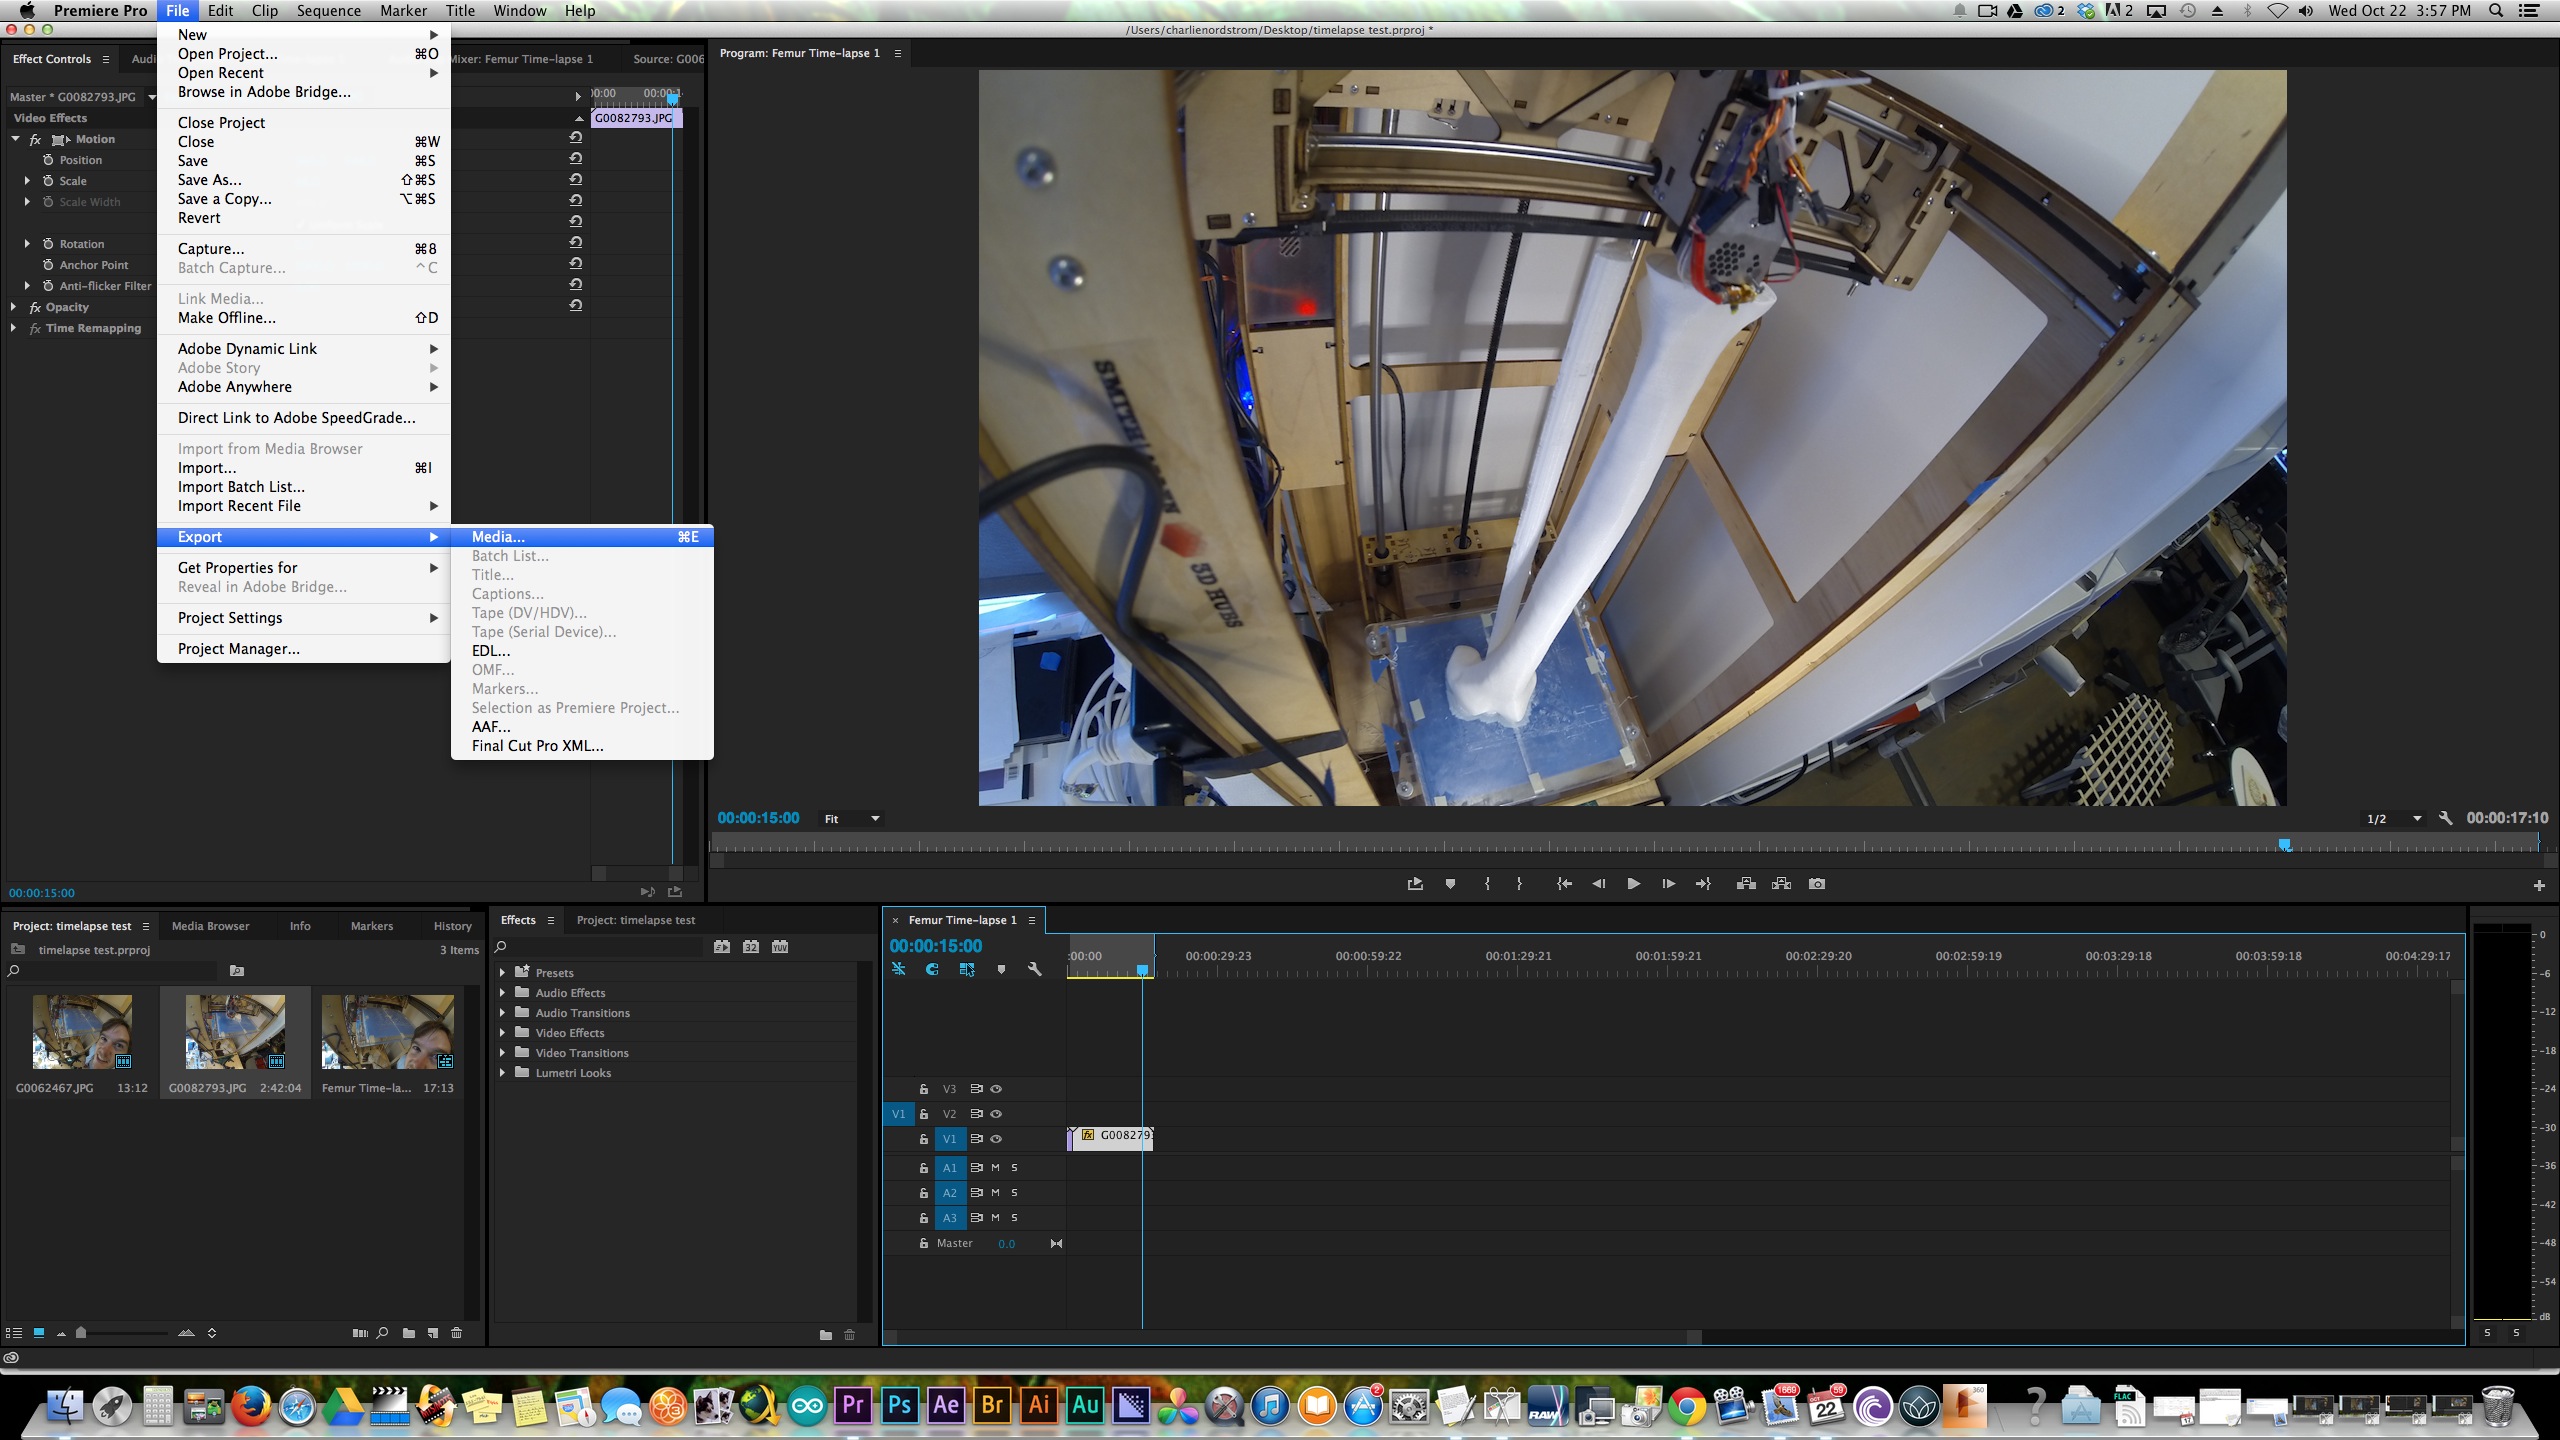Screen dimensions: 2560x1440
Task: Click New Item icon in Project panel
Action: point(433,1333)
